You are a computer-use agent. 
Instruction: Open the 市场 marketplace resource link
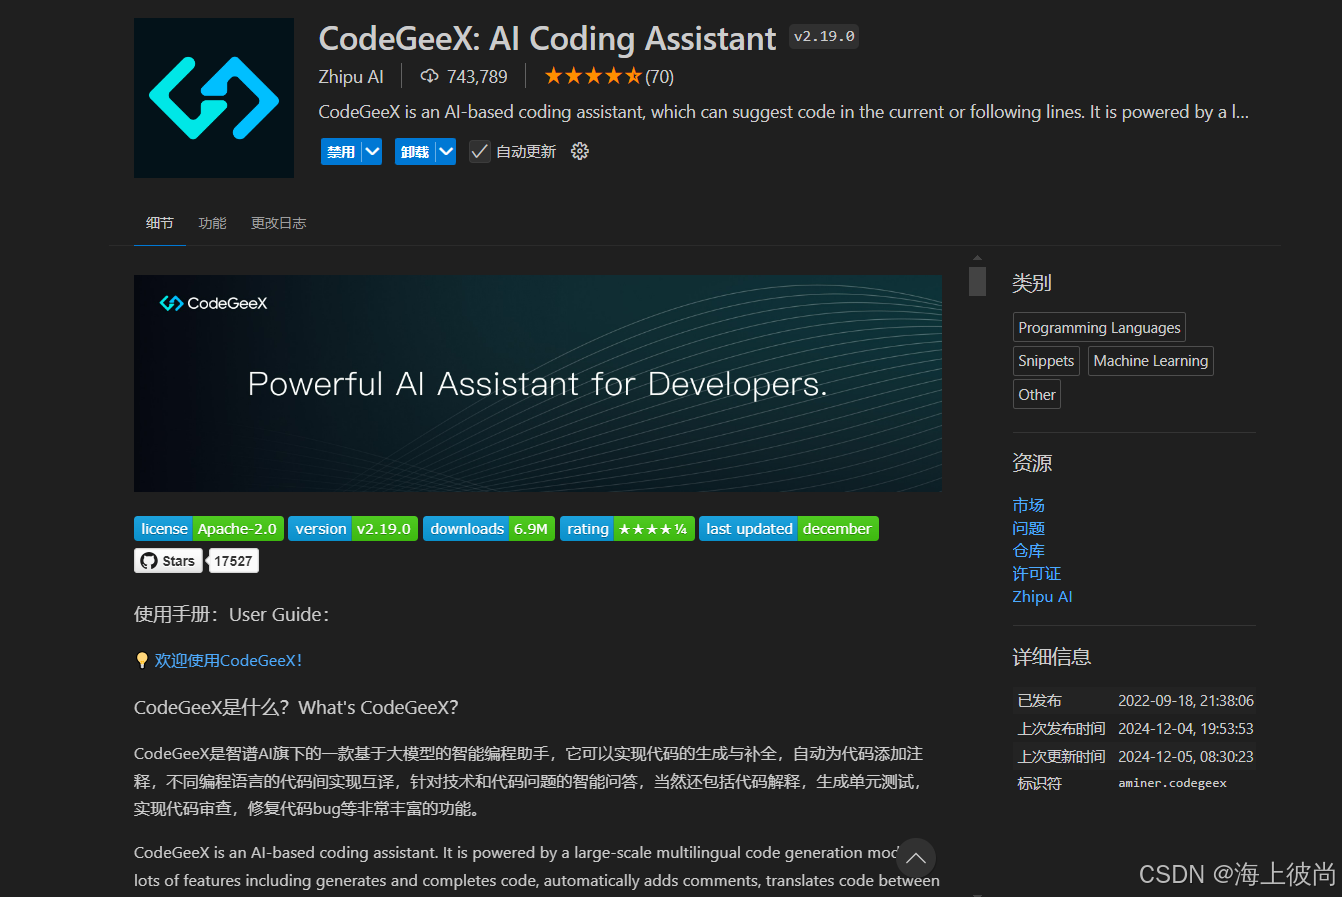coord(1028,506)
